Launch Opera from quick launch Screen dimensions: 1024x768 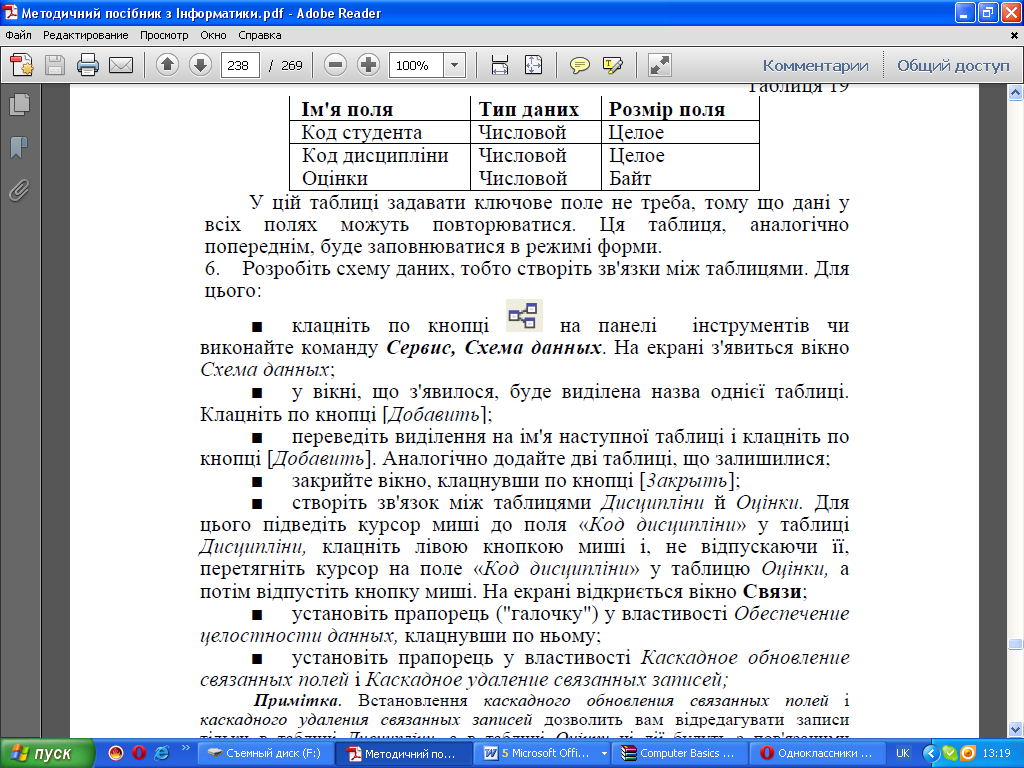[139, 753]
